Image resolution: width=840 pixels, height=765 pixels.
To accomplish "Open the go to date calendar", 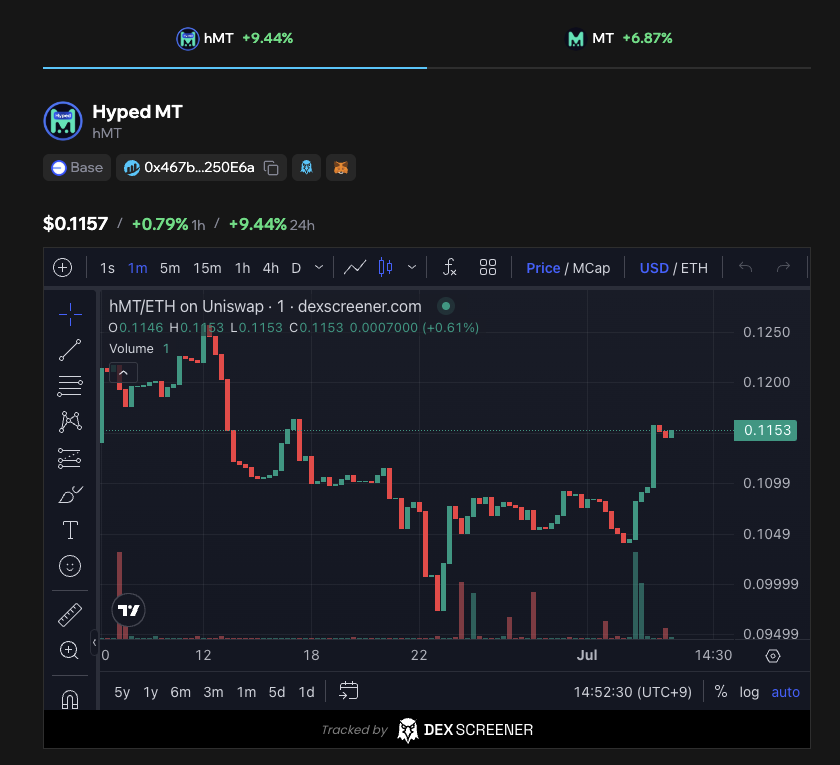I will tap(348, 691).
